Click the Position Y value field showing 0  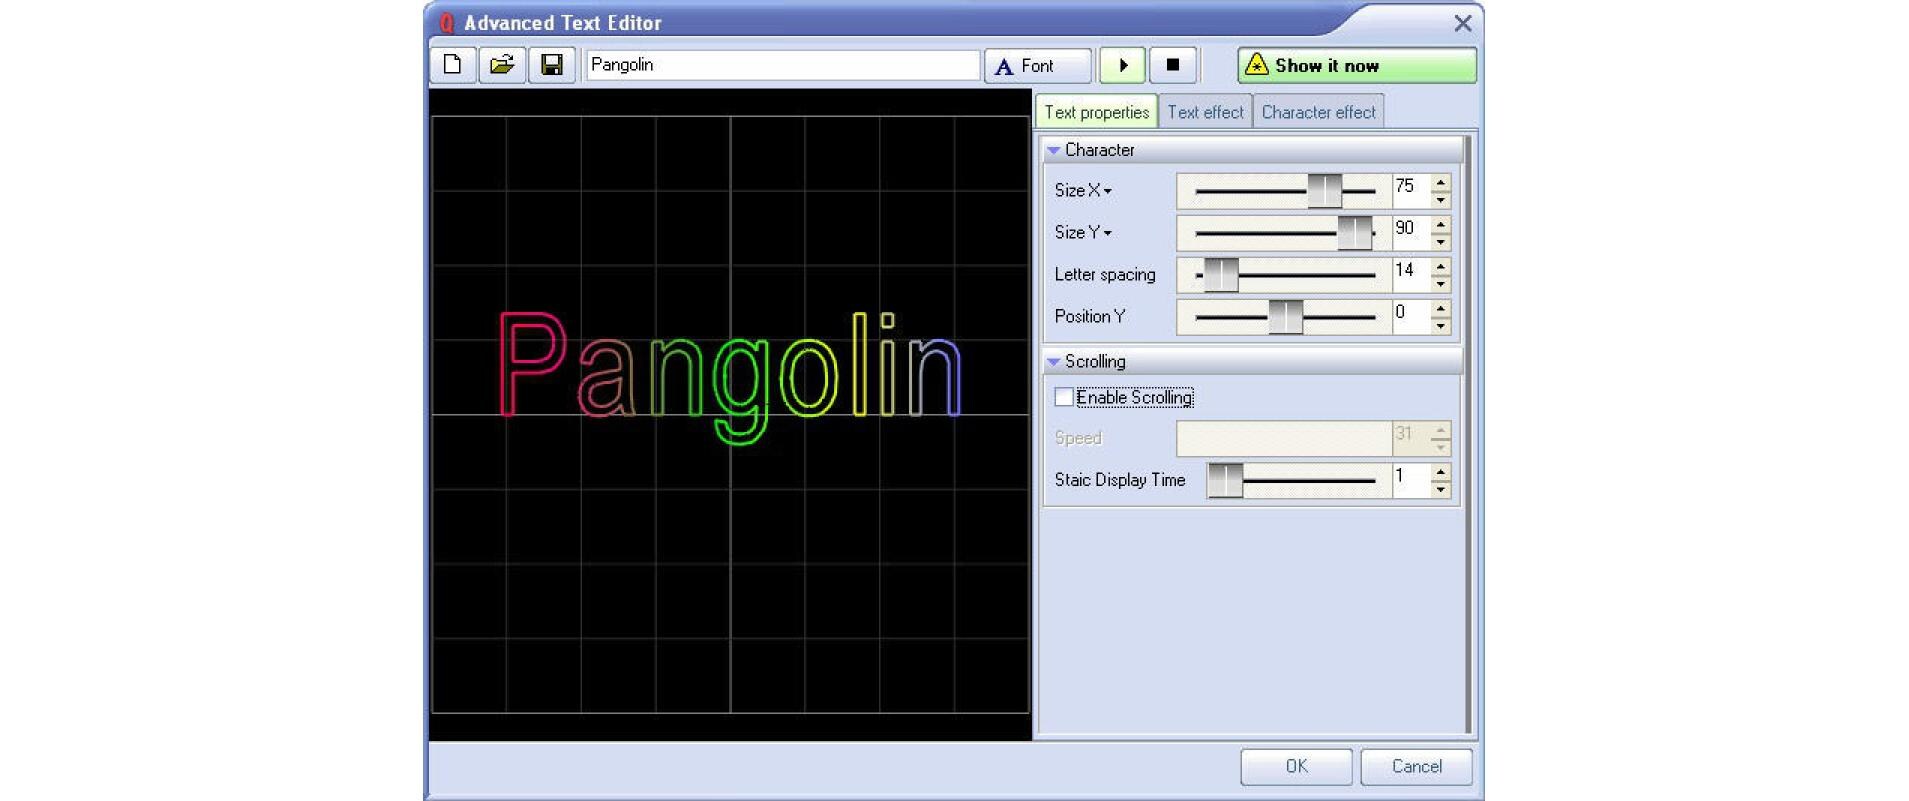pos(1411,316)
